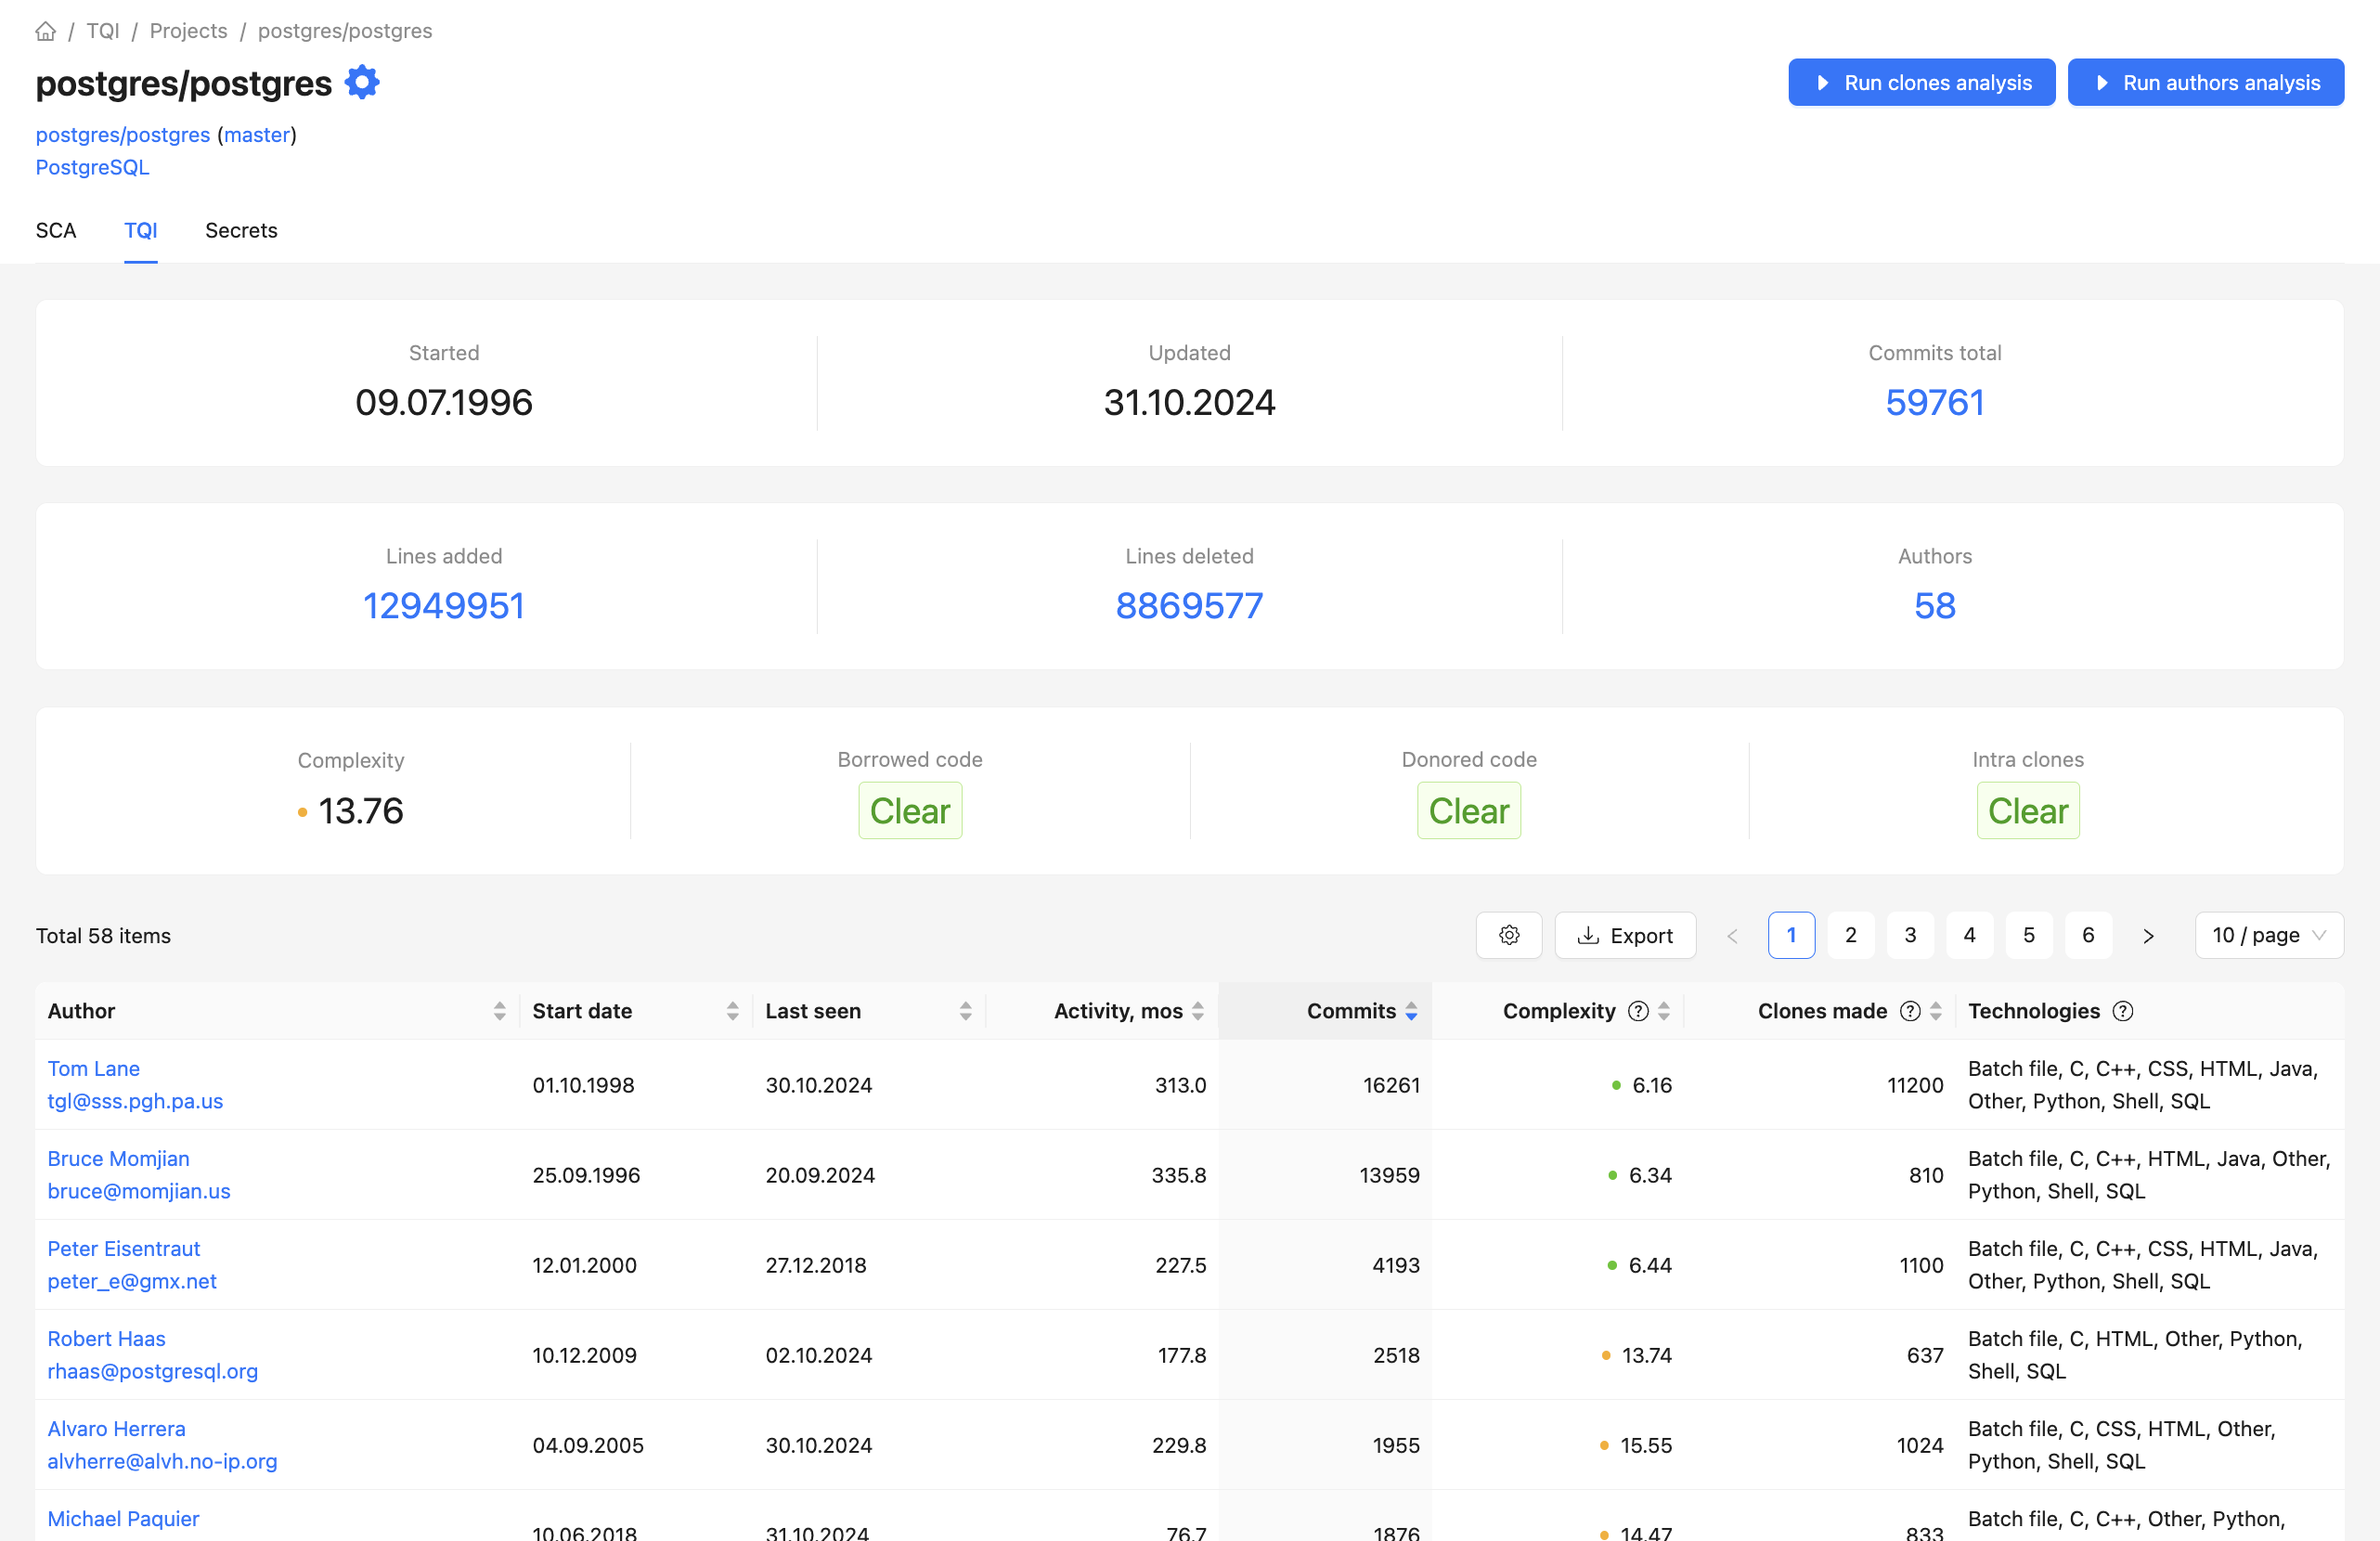Image resolution: width=2380 pixels, height=1541 pixels.
Task: Click Borrowed code Clear badge
Action: [909, 810]
